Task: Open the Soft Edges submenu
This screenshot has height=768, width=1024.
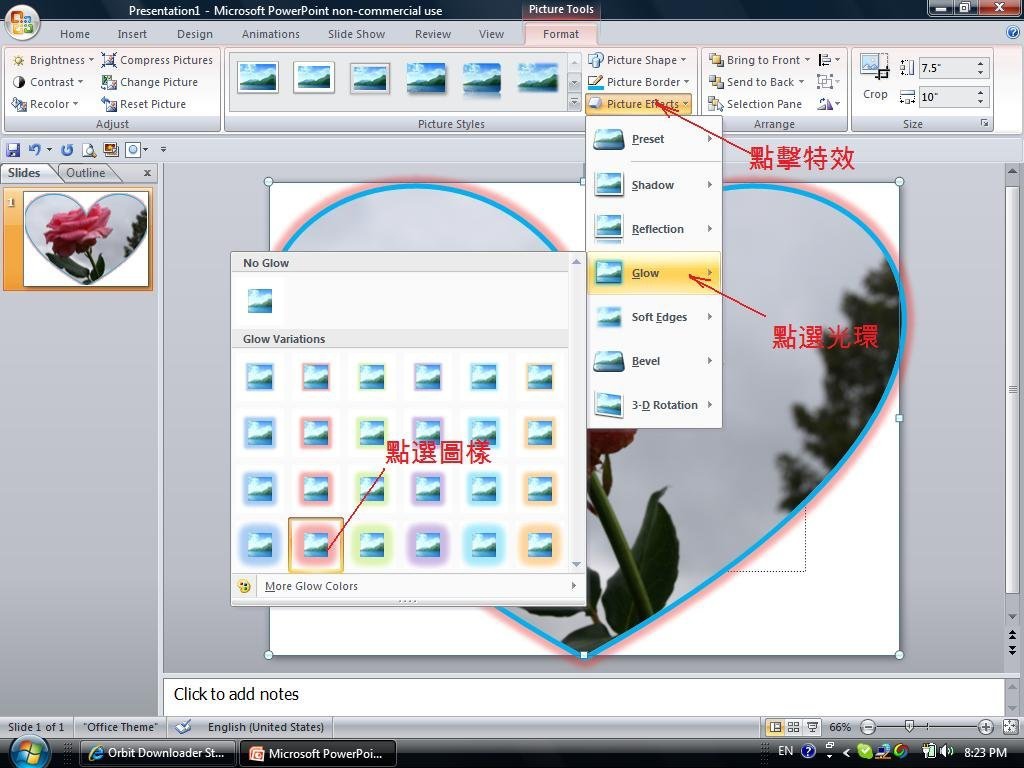Action: [x=654, y=317]
